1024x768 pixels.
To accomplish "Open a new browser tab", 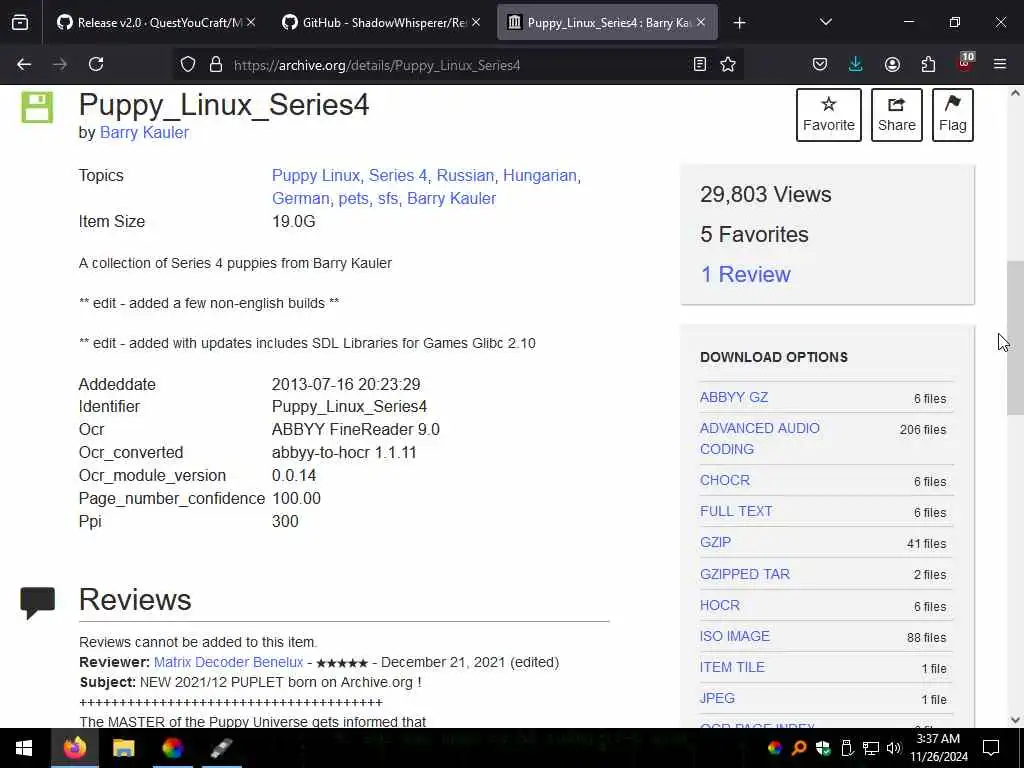I will [x=739, y=23].
